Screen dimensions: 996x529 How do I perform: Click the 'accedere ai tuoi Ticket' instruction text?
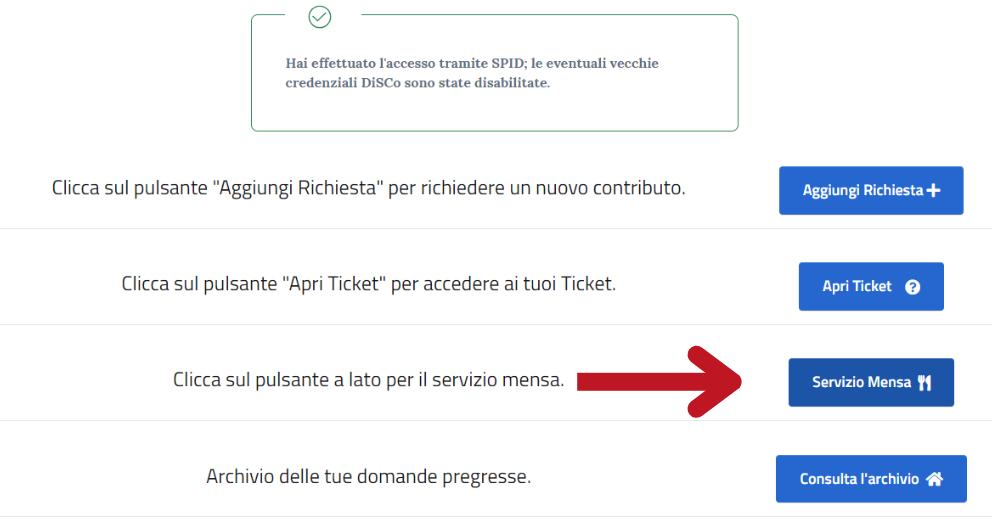point(368,284)
